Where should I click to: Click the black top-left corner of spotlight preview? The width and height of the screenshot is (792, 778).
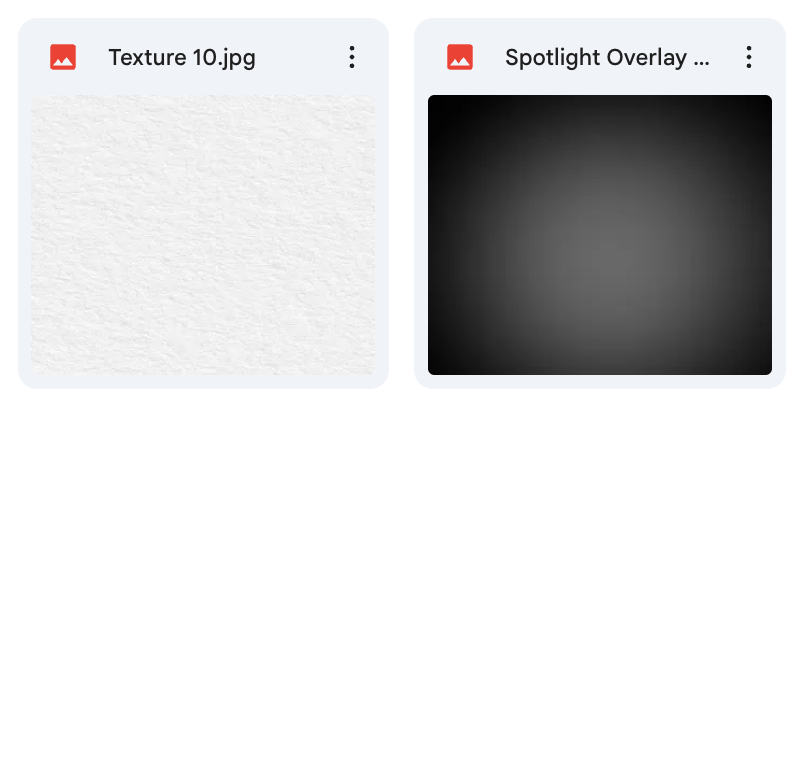click(437, 104)
